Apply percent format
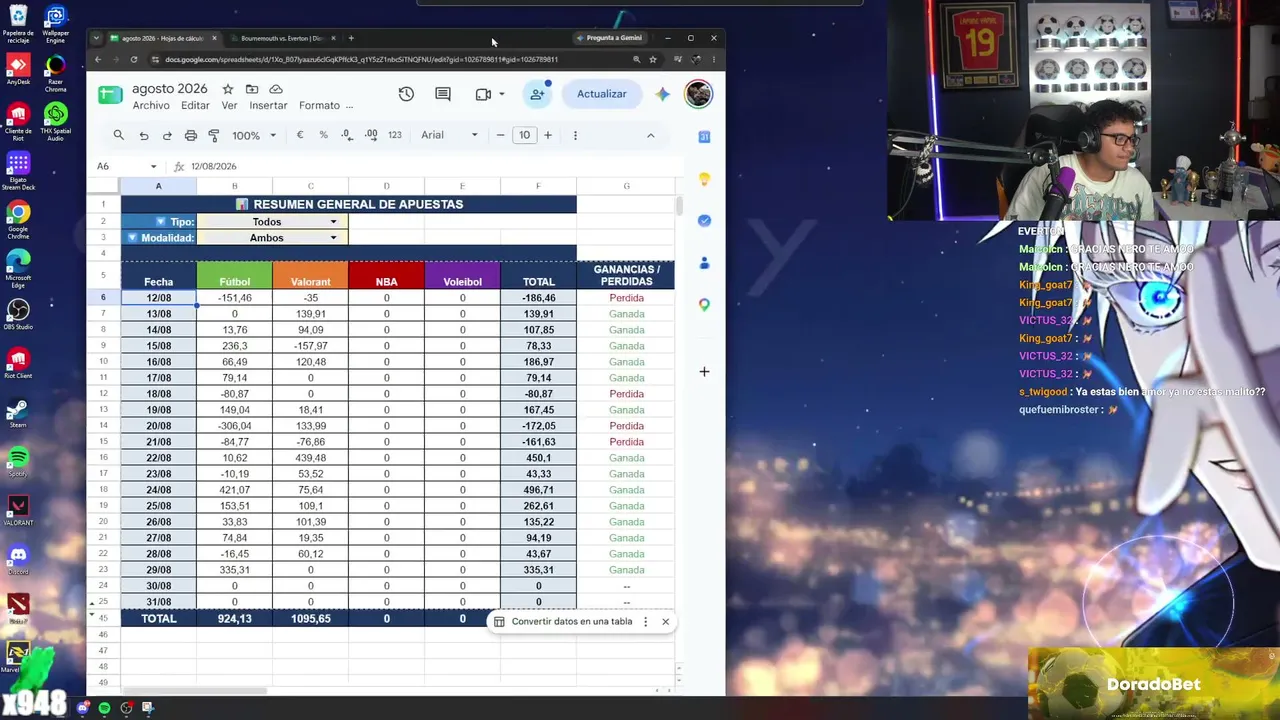 (x=323, y=135)
